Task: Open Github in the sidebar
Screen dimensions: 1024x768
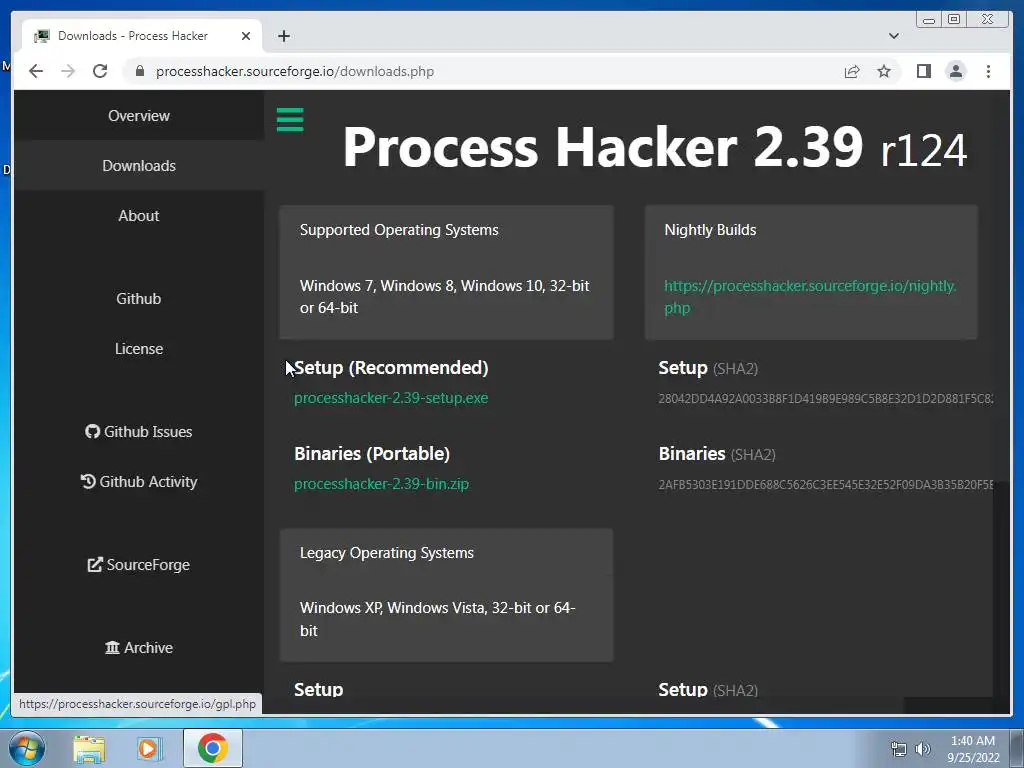Action: click(138, 298)
